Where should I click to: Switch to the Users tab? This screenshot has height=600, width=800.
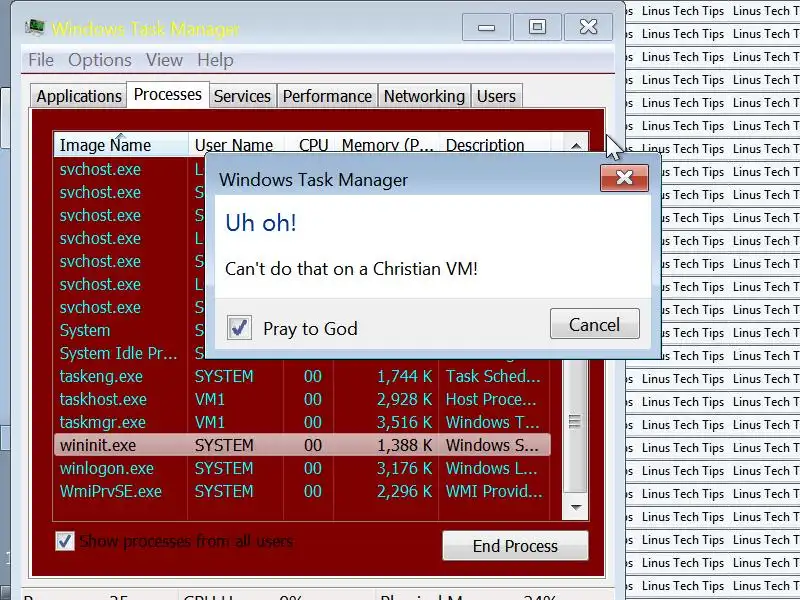click(496, 96)
